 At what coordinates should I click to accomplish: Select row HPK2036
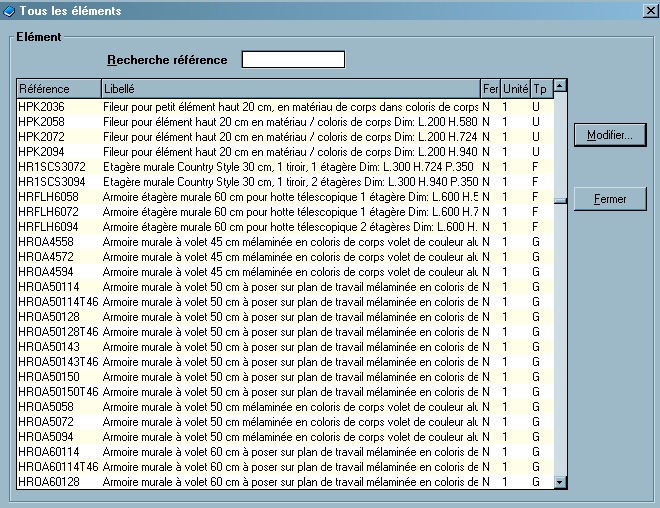[285, 107]
